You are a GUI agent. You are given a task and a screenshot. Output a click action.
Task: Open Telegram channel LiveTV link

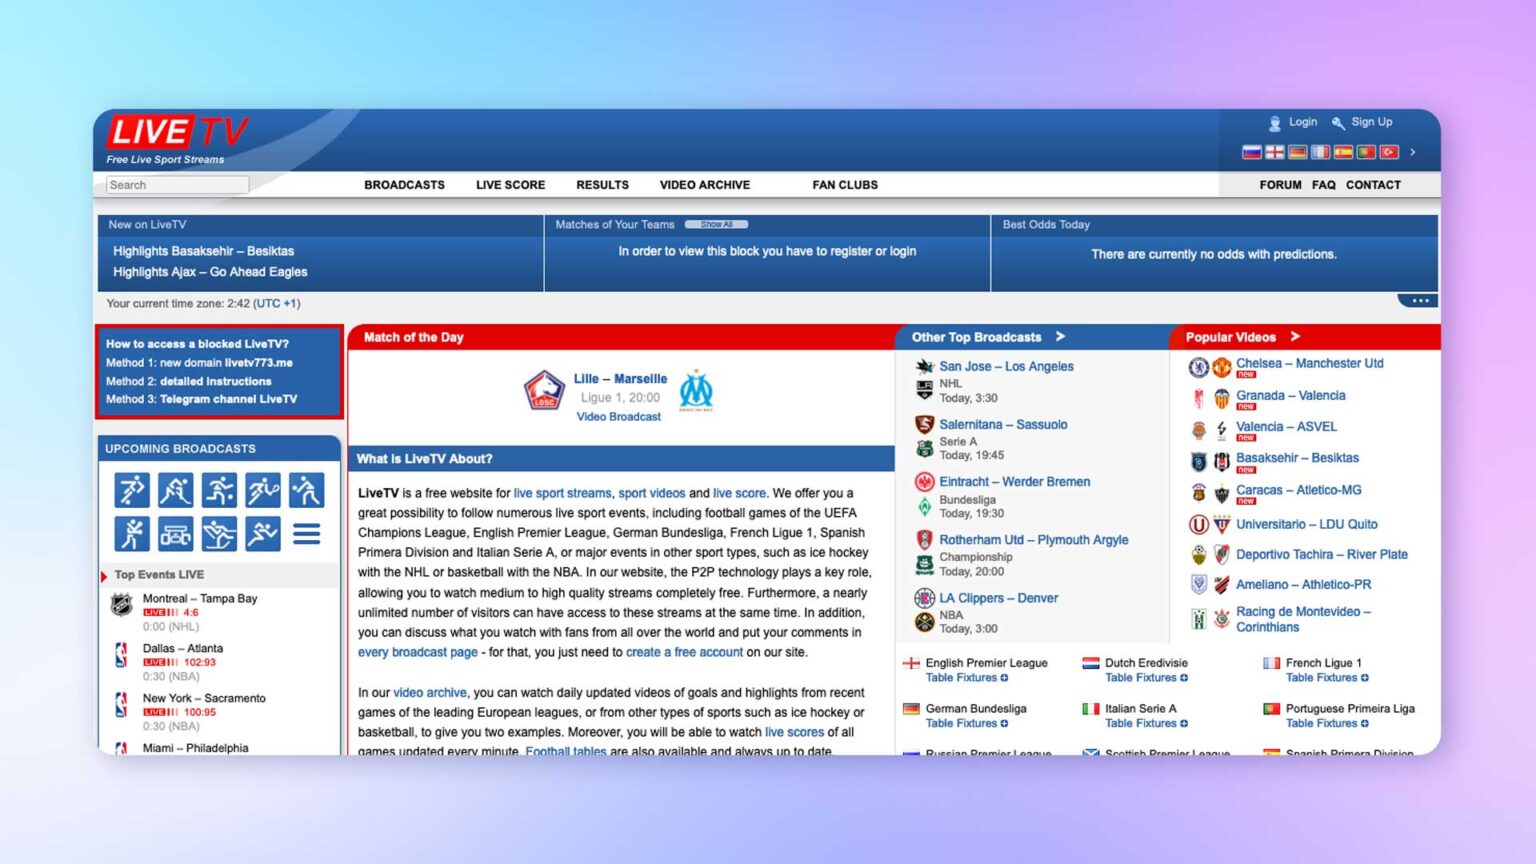228,399
